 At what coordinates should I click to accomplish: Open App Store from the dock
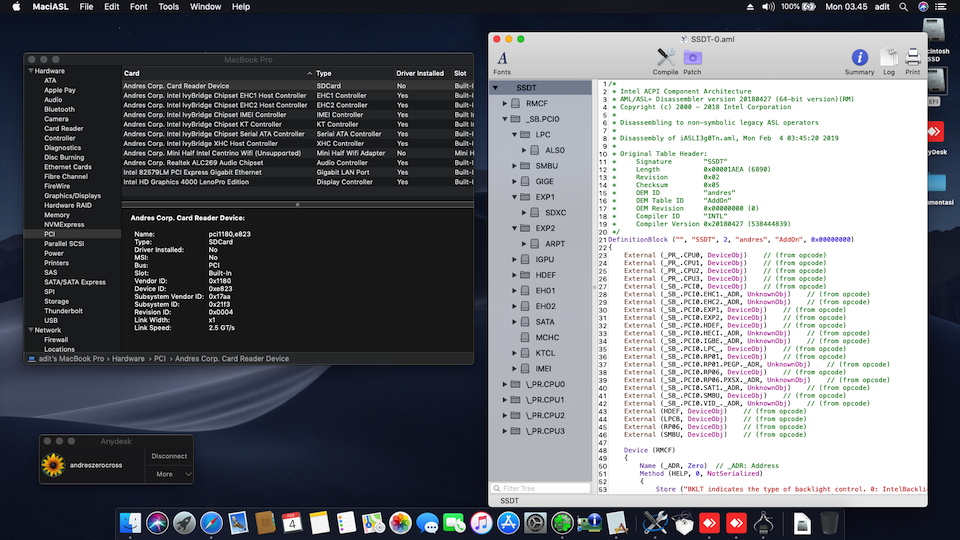pyautogui.click(x=508, y=523)
